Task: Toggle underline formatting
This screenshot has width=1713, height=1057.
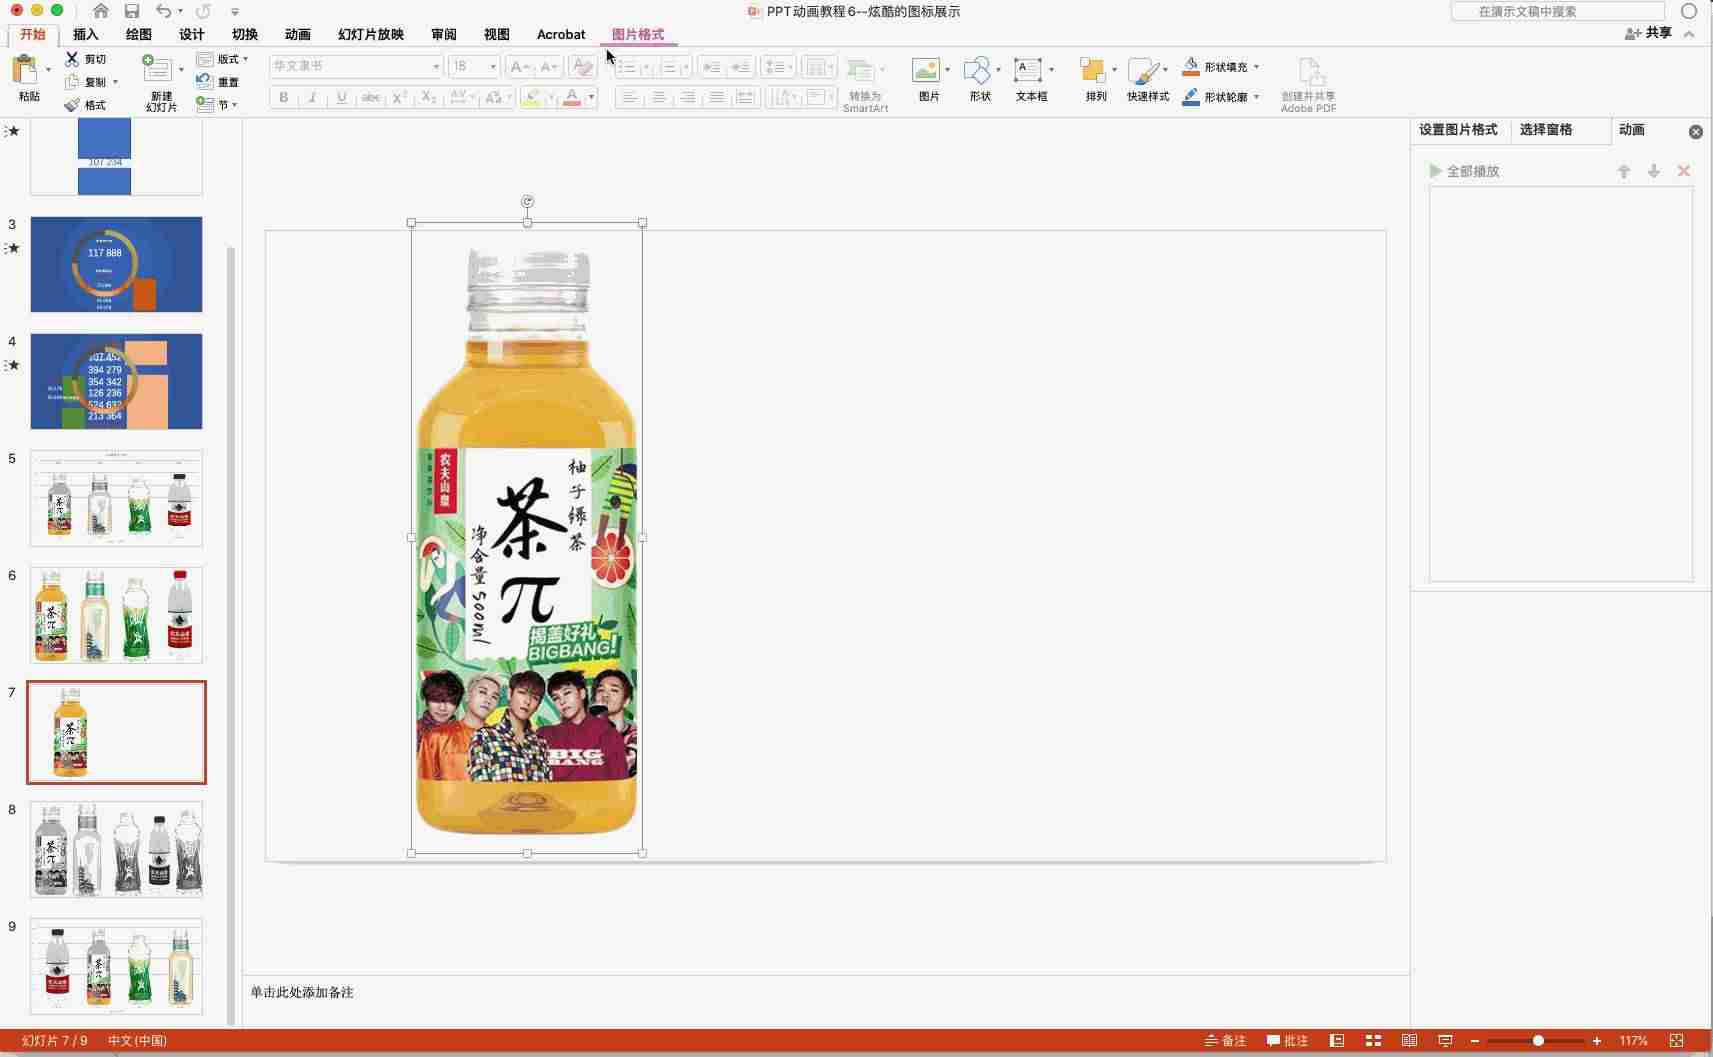Action: (342, 97)
